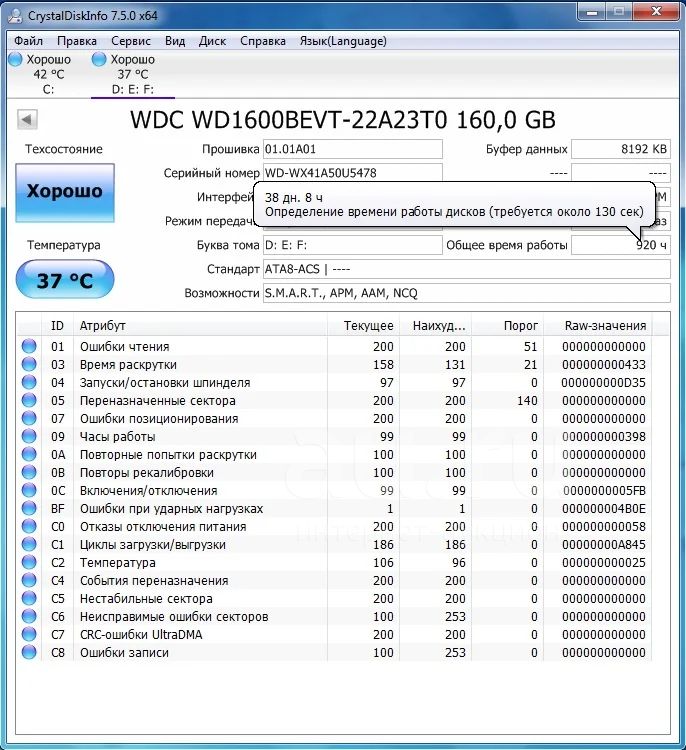The image size is (686, 750).
Task: Click the power-on hours field 920 ч
Action: tap(621, 245)
